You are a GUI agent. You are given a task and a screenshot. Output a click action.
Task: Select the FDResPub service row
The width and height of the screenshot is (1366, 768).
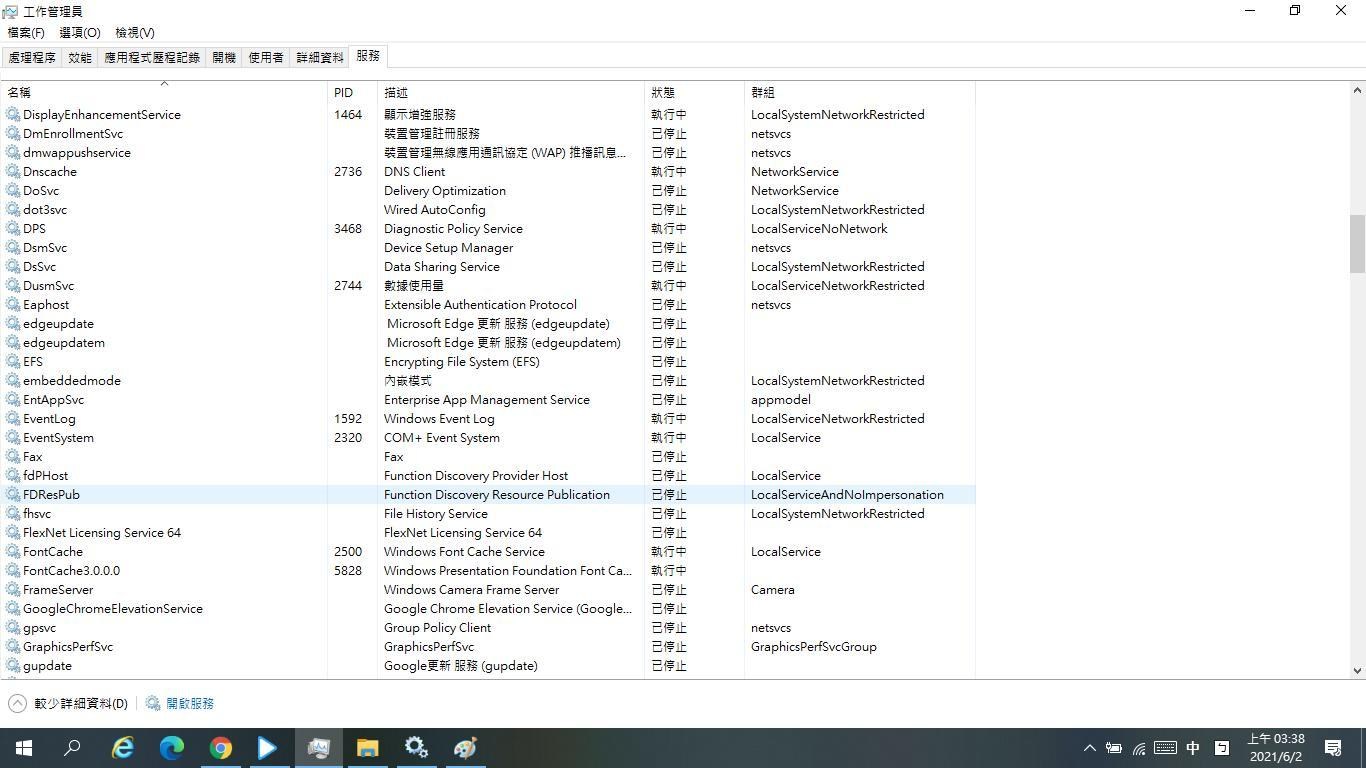coord(200,494)
